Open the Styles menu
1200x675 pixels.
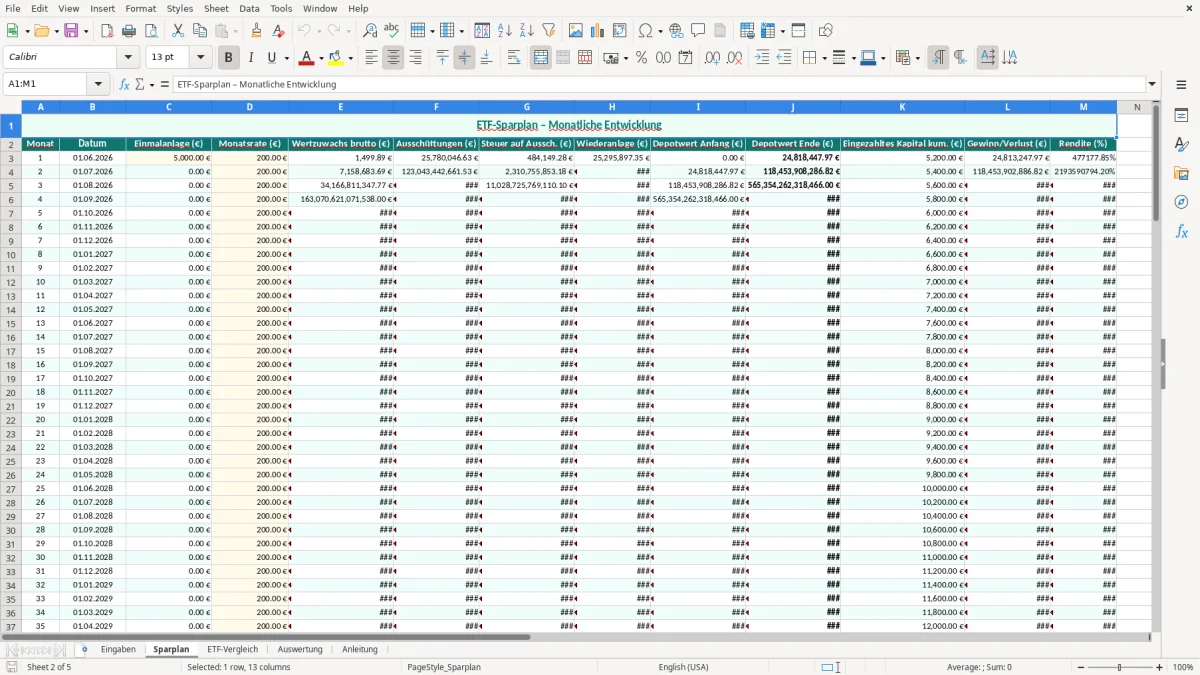coord(180,8)
